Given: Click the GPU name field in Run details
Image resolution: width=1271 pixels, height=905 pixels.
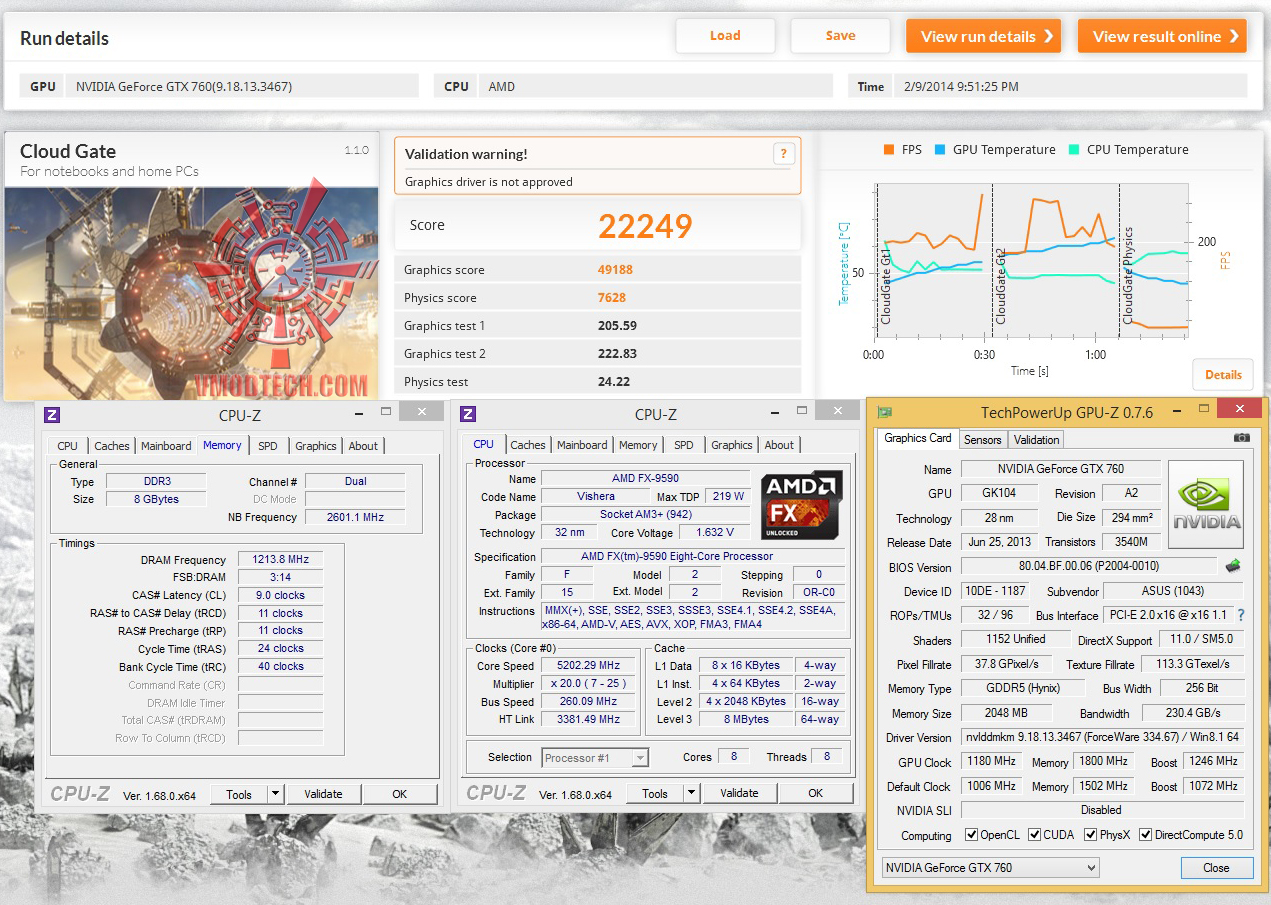Looking at the screenshot, I should click(x=243, y=86).
